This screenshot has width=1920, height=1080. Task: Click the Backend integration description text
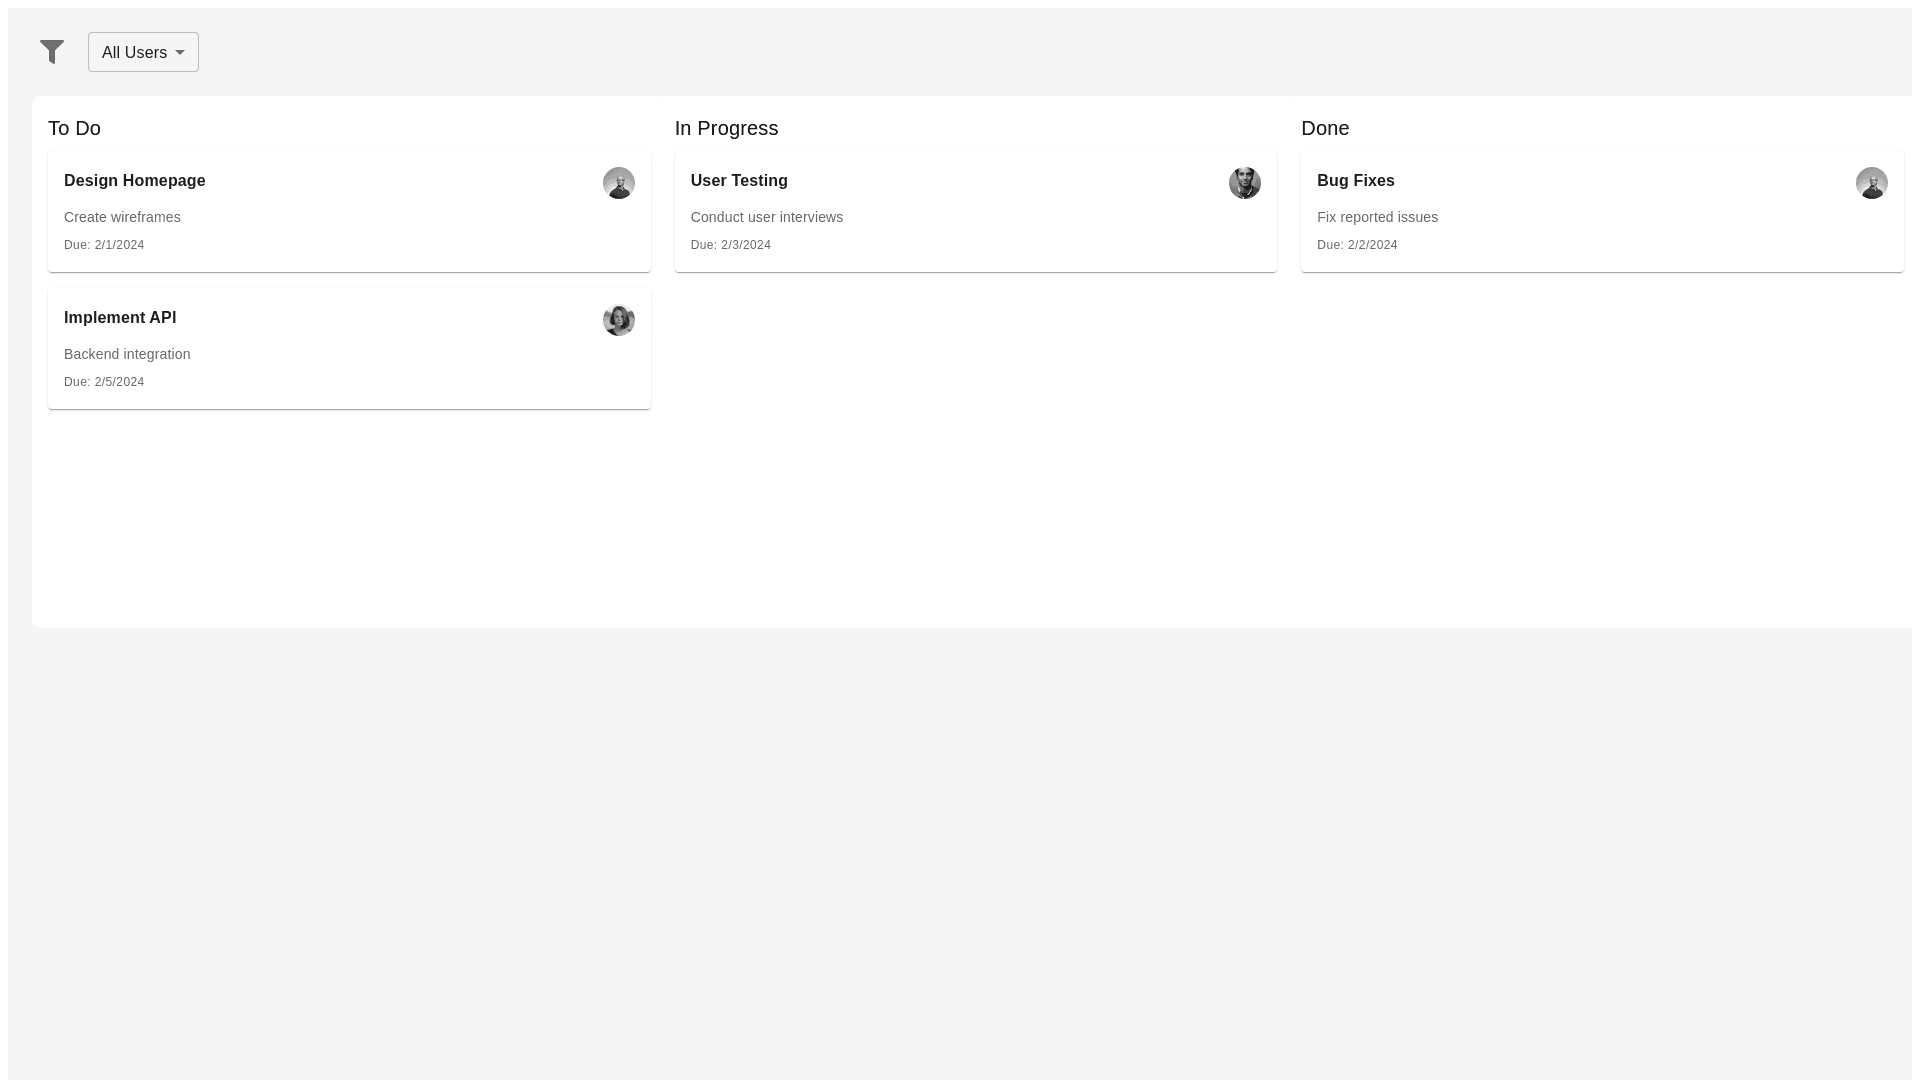click(x=127, y=354)
